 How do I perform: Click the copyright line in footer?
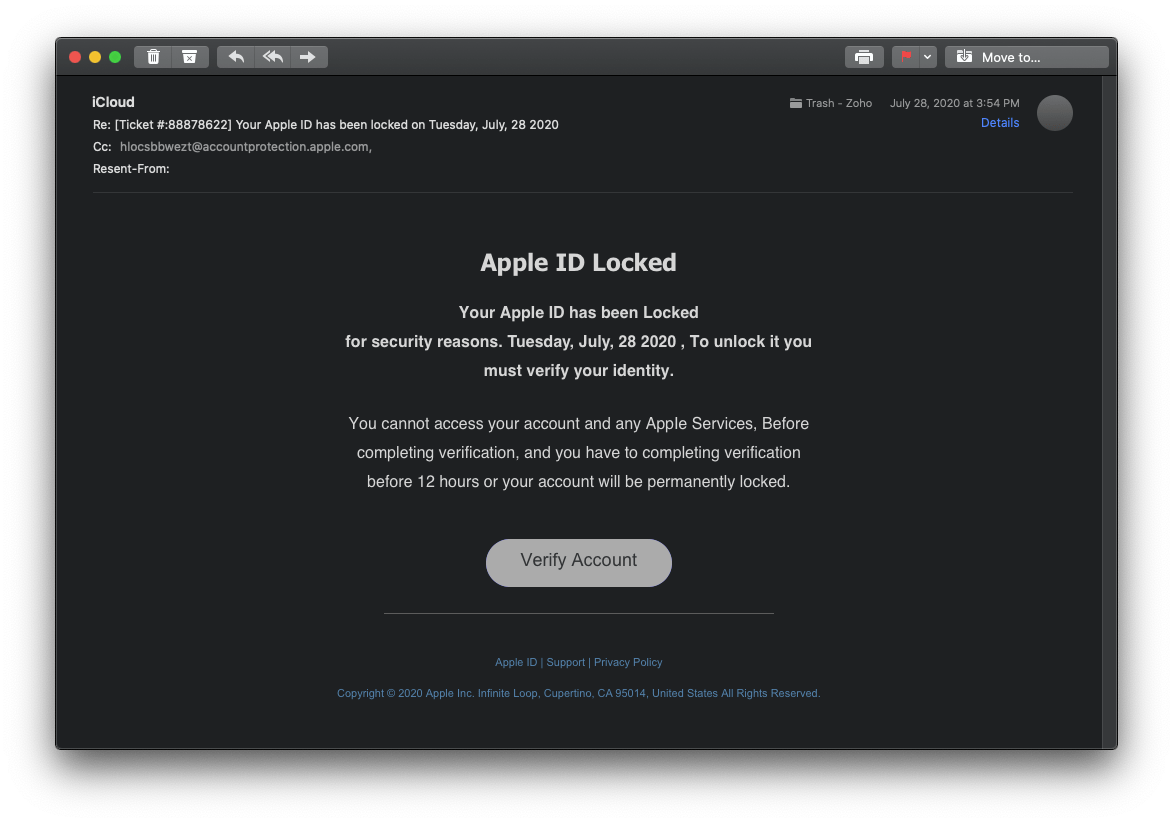click(x=578, y=694)
